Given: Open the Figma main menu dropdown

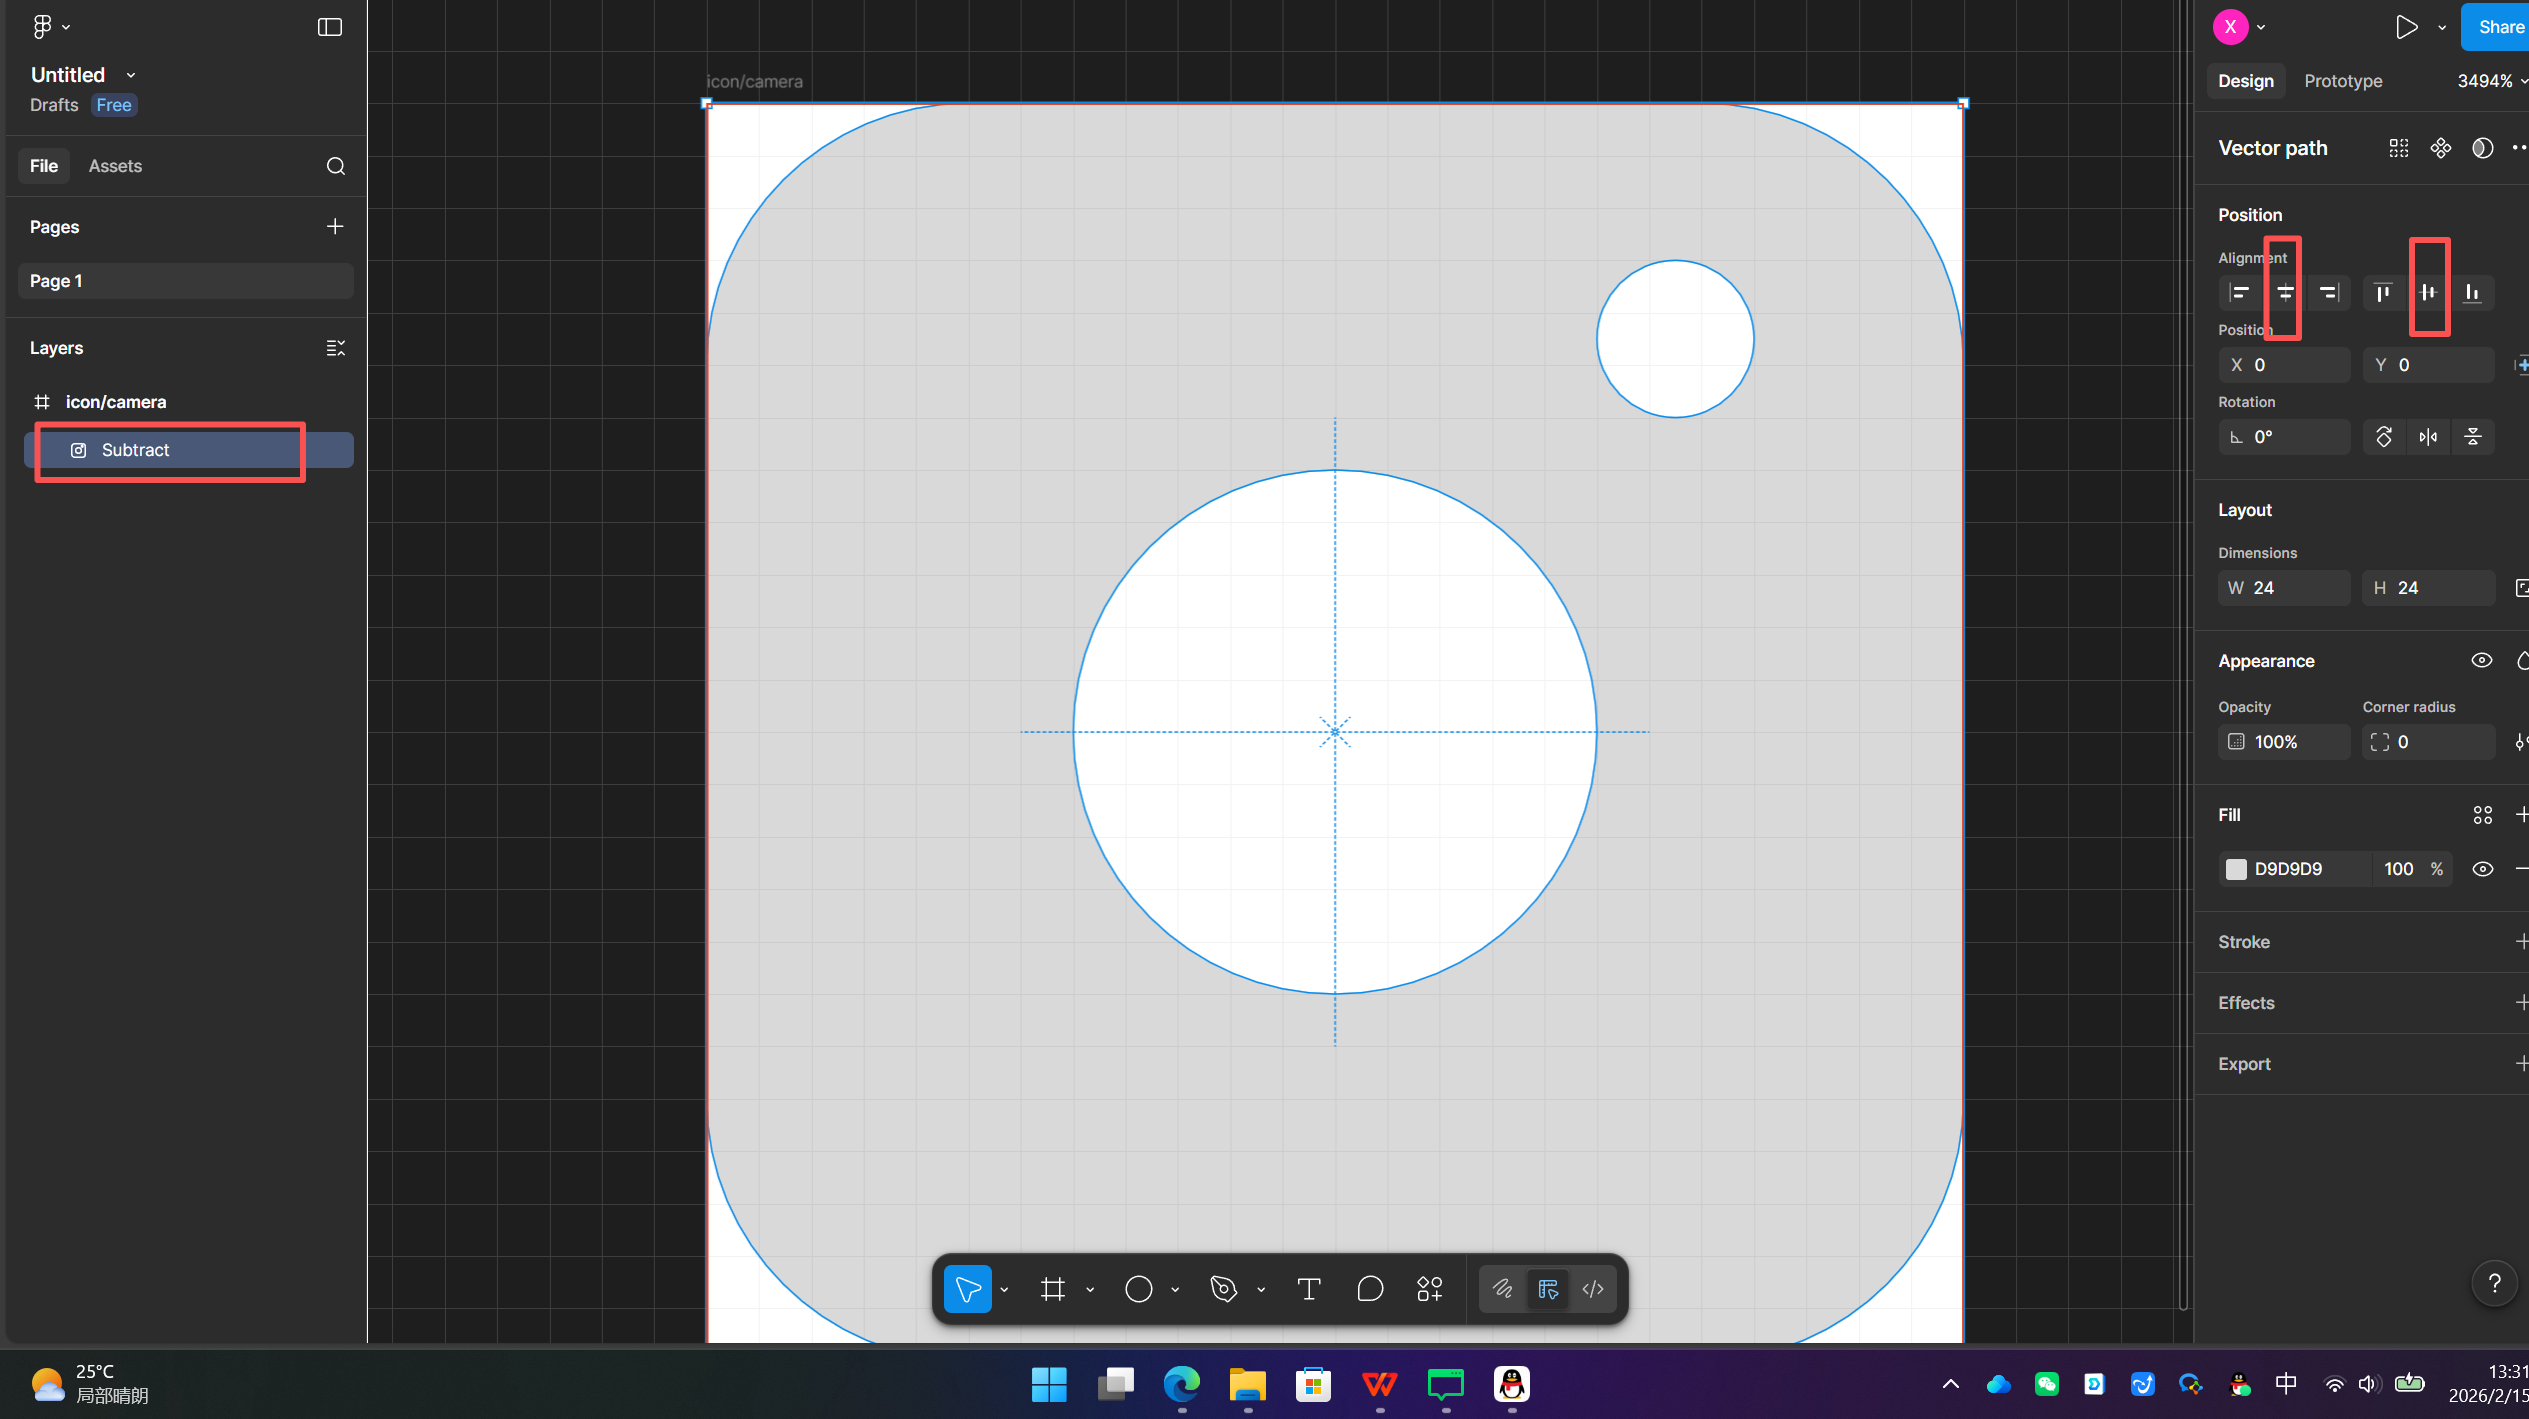Looking at the screenshot, I should click(x=50, y=27).
